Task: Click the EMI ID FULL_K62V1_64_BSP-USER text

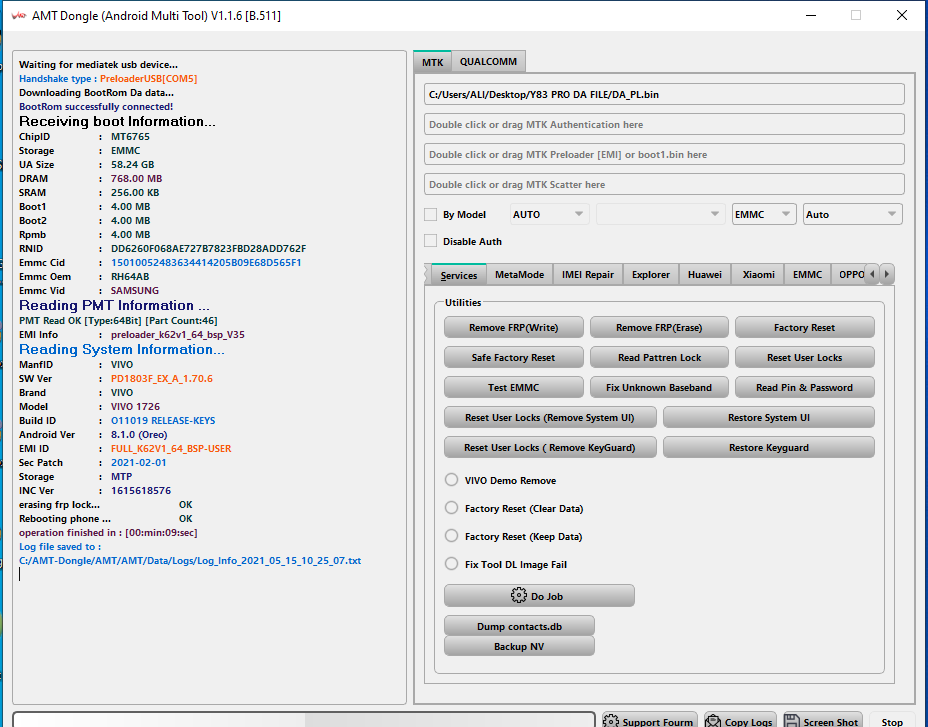Action: click(x=171, y=449)
